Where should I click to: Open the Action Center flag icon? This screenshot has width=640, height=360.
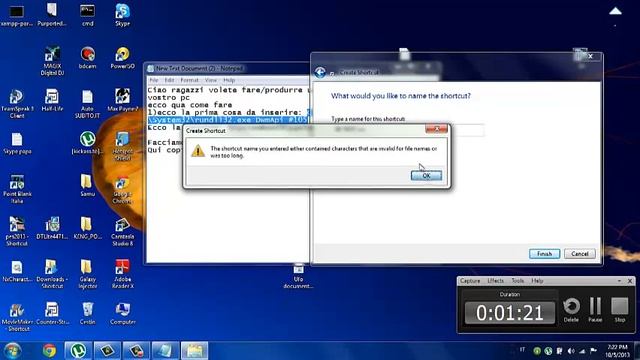click(x=593, y=351)
